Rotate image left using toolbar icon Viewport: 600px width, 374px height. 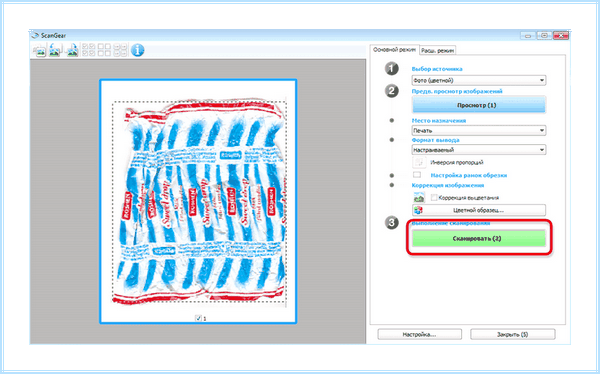click(x=55, y=50)
